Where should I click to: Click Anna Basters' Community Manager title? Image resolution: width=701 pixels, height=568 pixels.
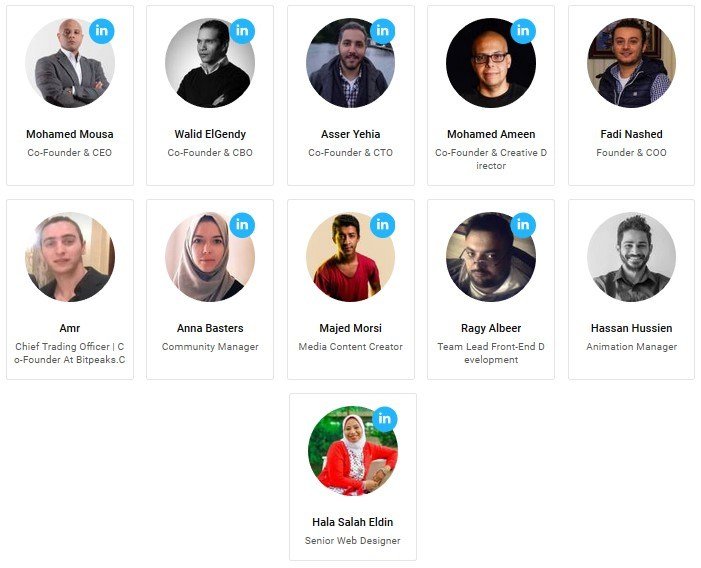[210, 346]
